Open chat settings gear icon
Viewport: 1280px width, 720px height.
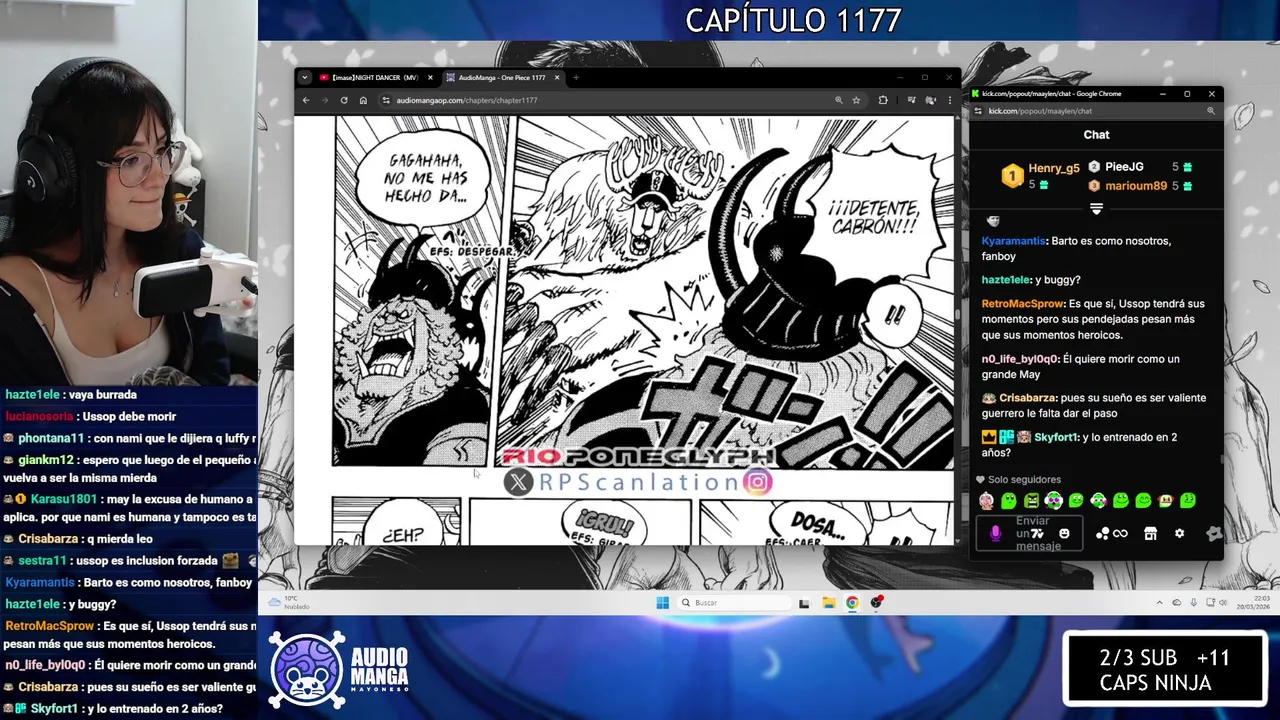click(x=1180, y=534)
